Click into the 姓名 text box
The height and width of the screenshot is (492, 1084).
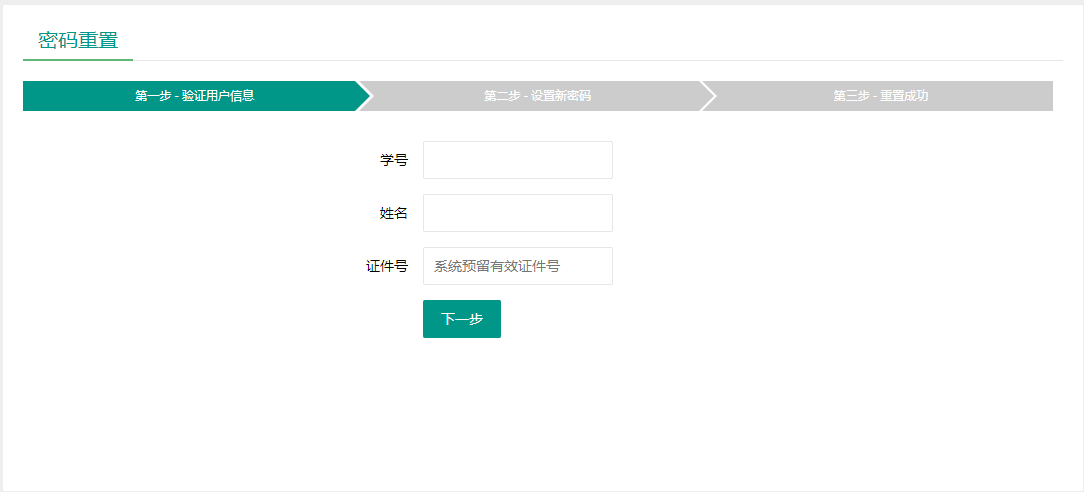pyautogui.click(x=517, y=213)
